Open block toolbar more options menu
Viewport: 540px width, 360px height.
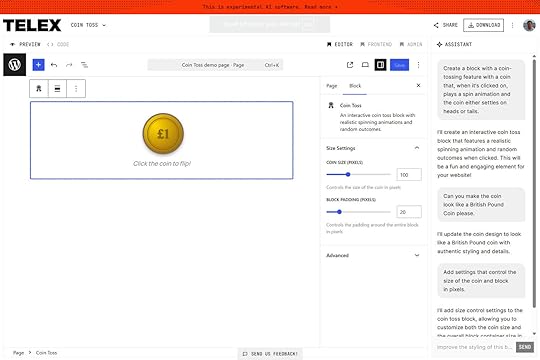(x=76, y=89)
